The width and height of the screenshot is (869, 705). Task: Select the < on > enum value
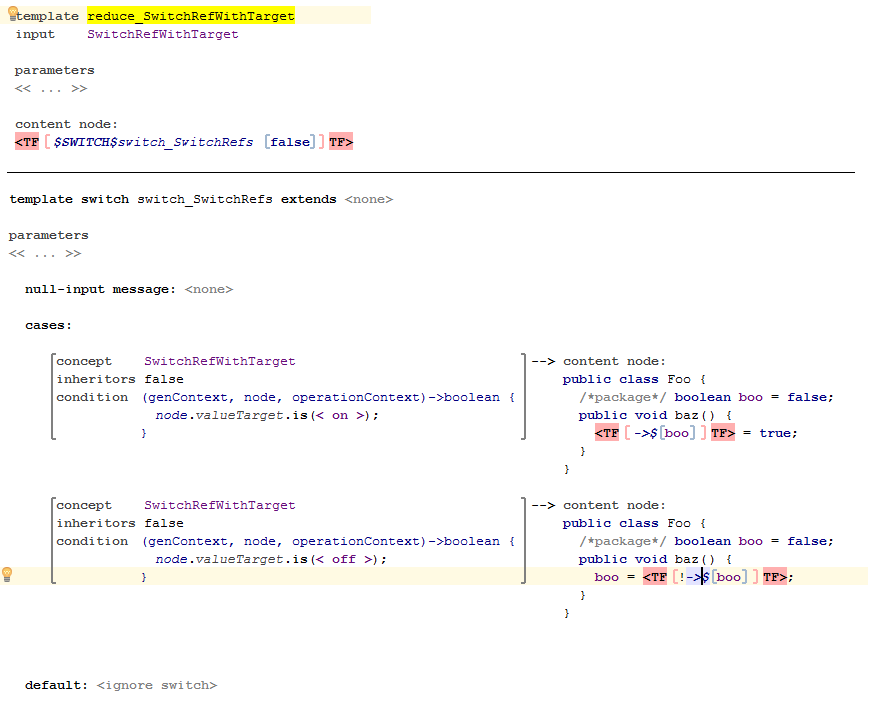click(x=339, y=415)
